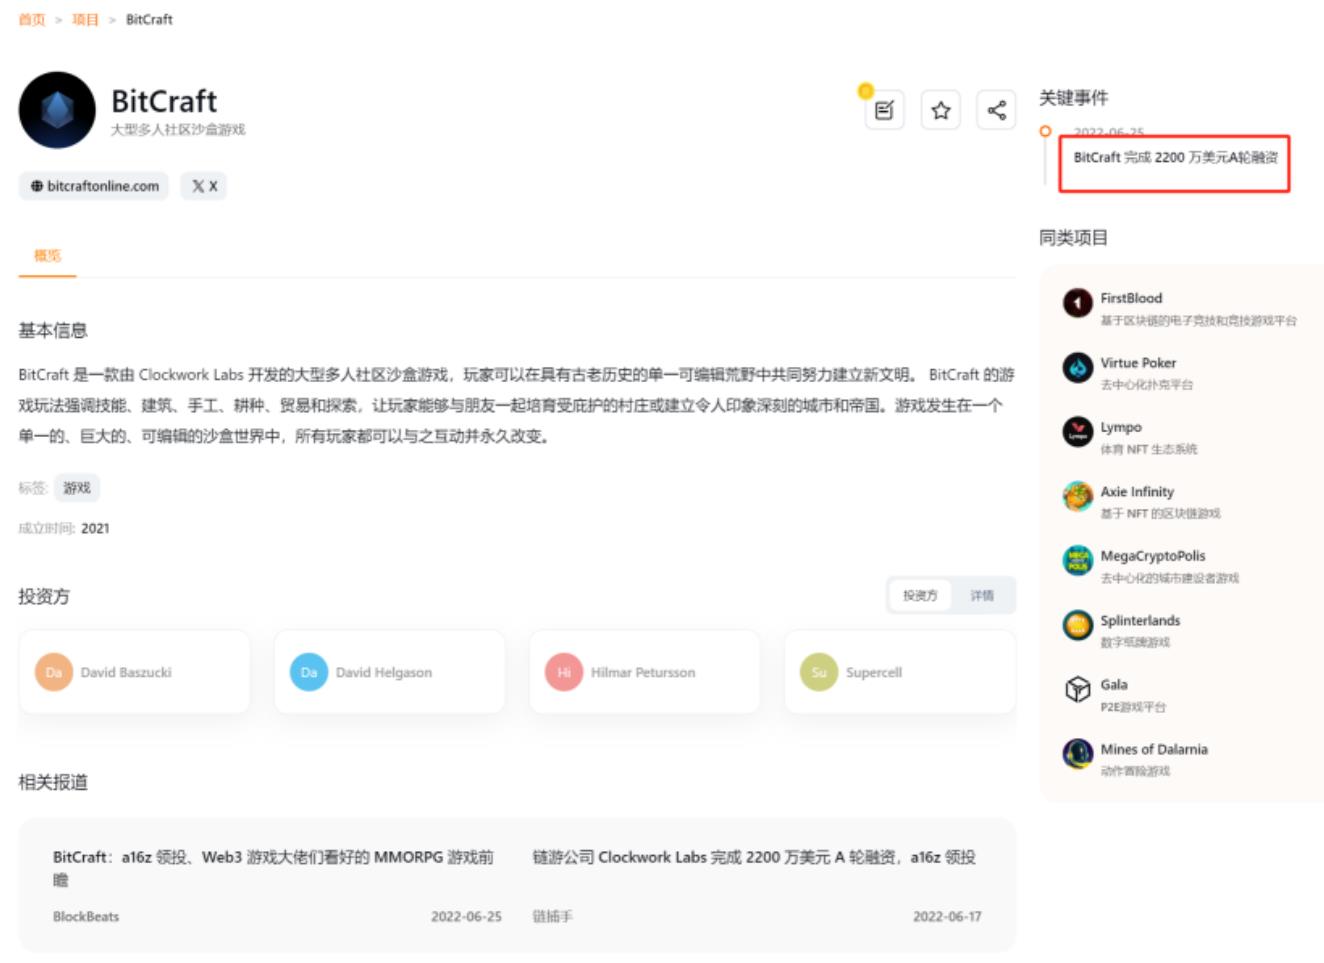Image resolution: width=1324 pixels, height=963 pixels.
Task: Click the 链捕手 source label
Action: pyautogui.click(x=552, y=916)
